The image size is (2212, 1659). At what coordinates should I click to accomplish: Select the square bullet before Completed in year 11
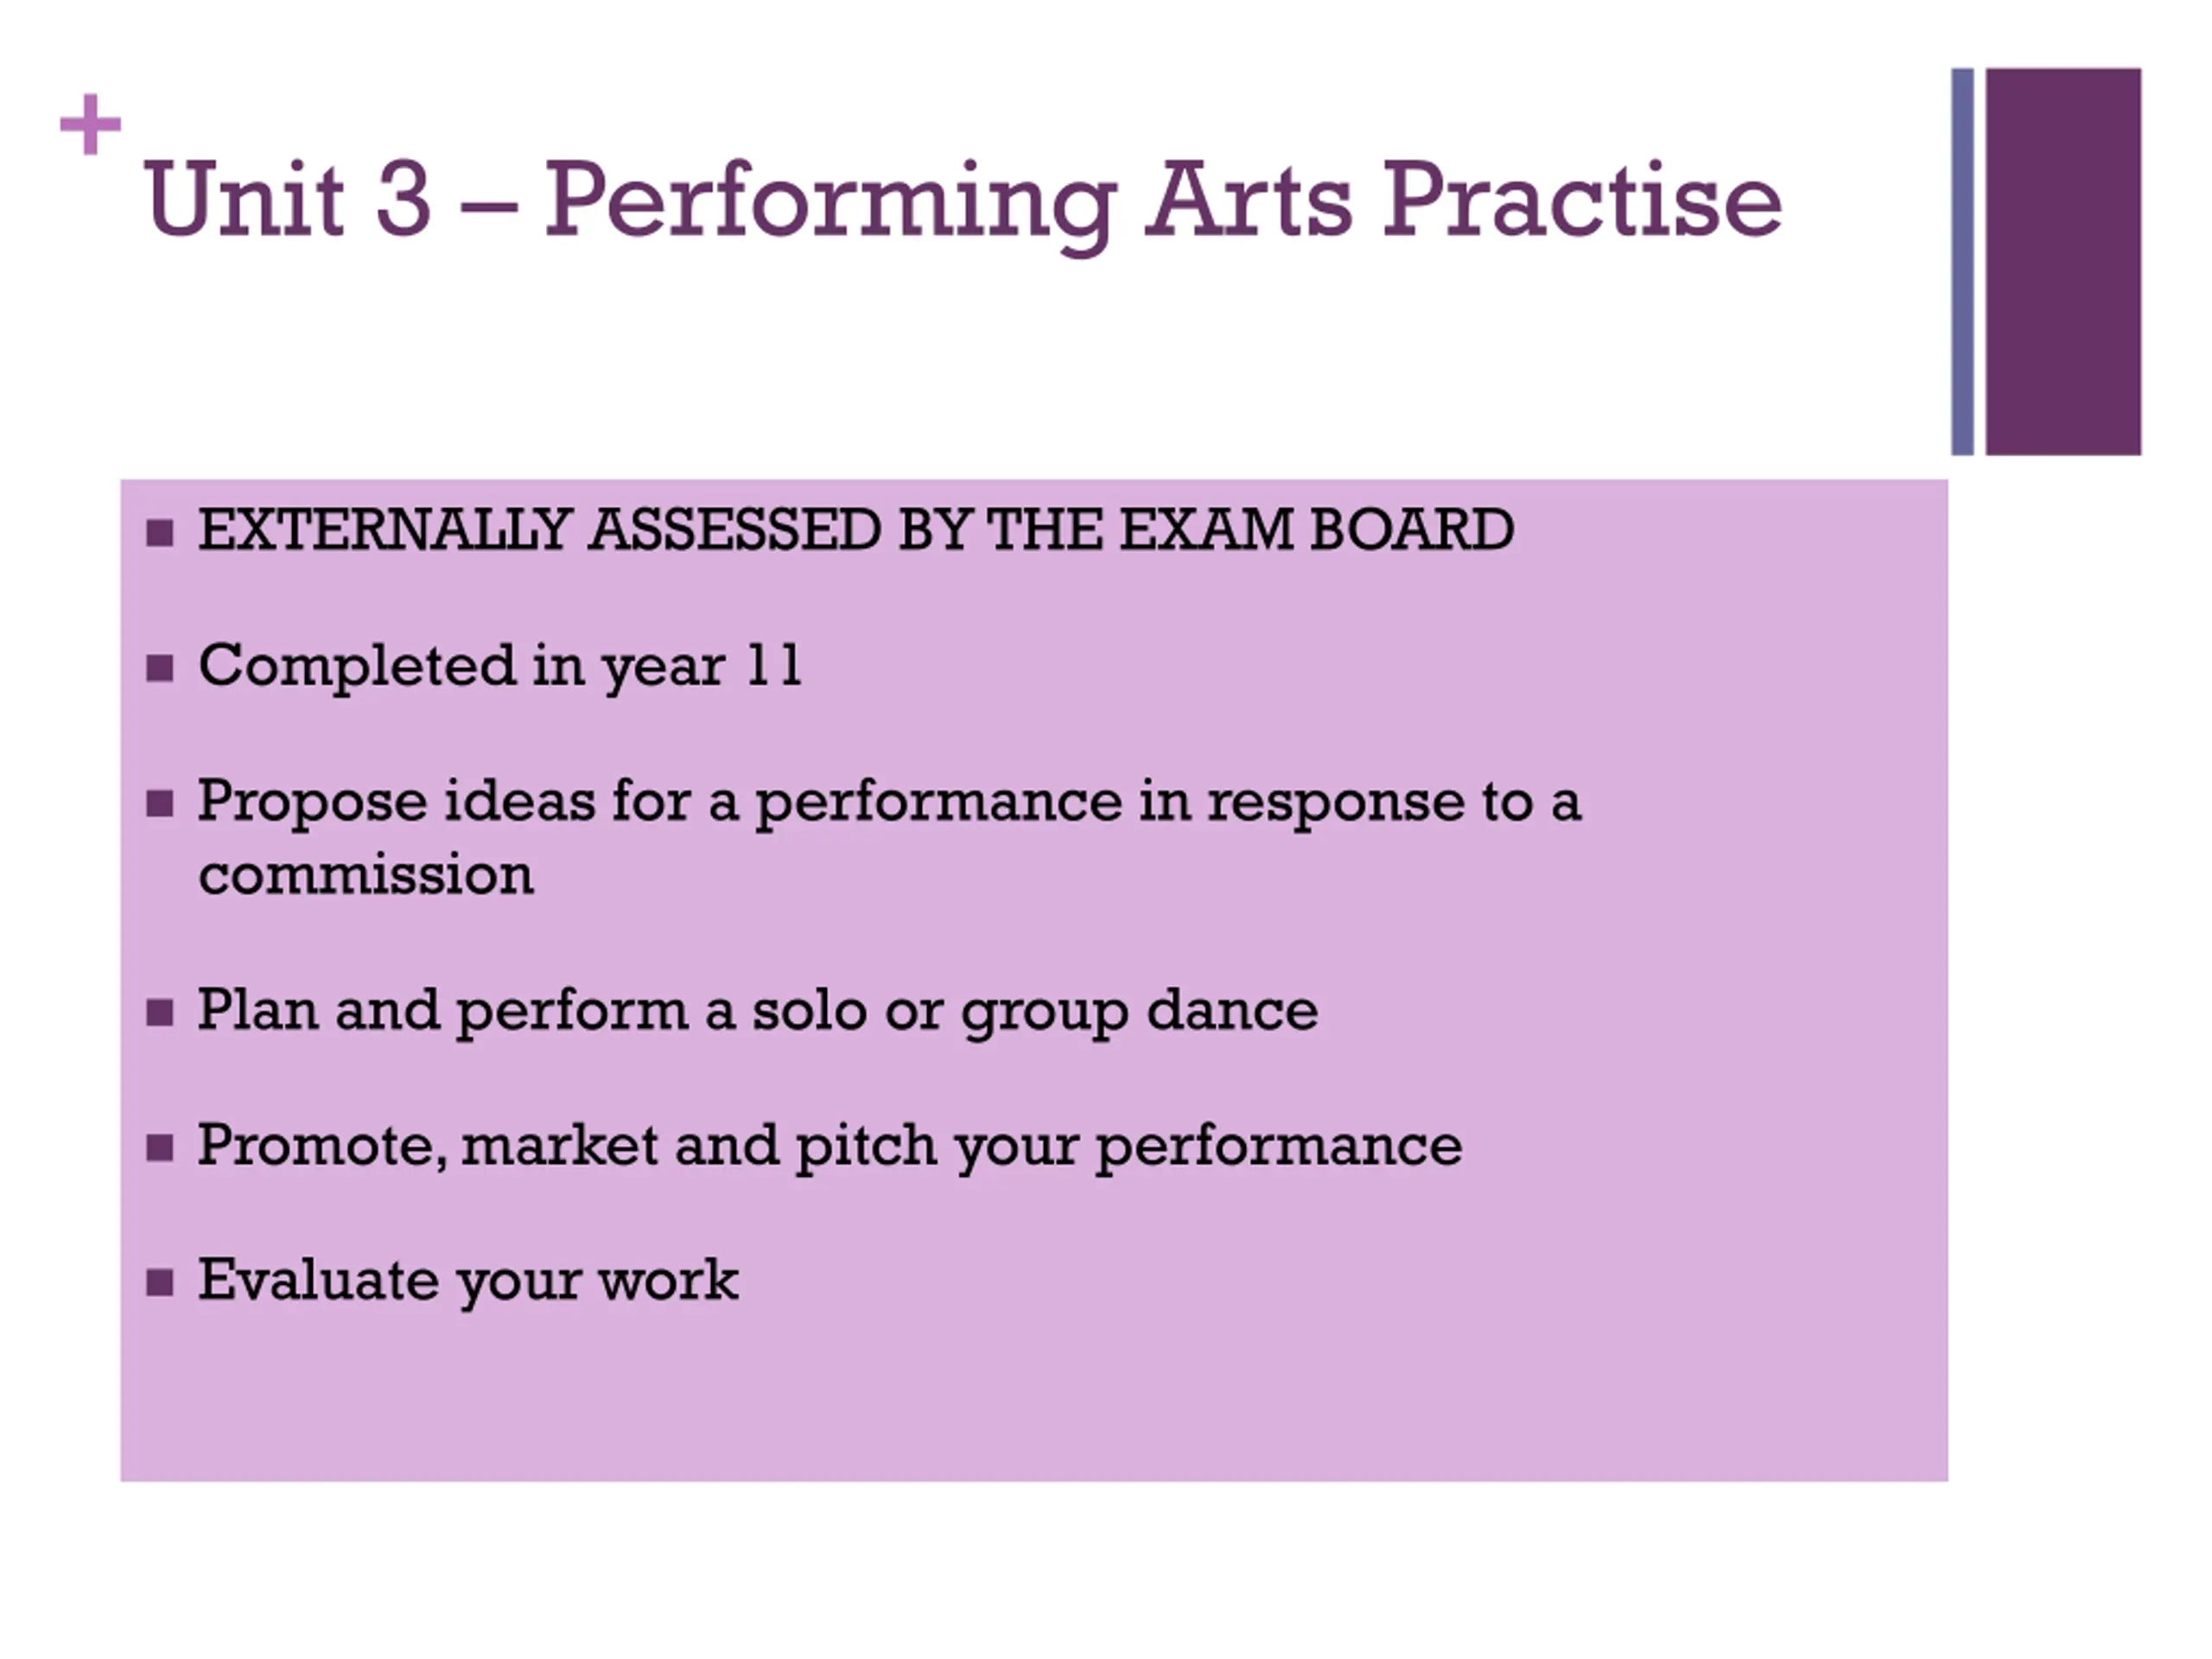point(159,668)
